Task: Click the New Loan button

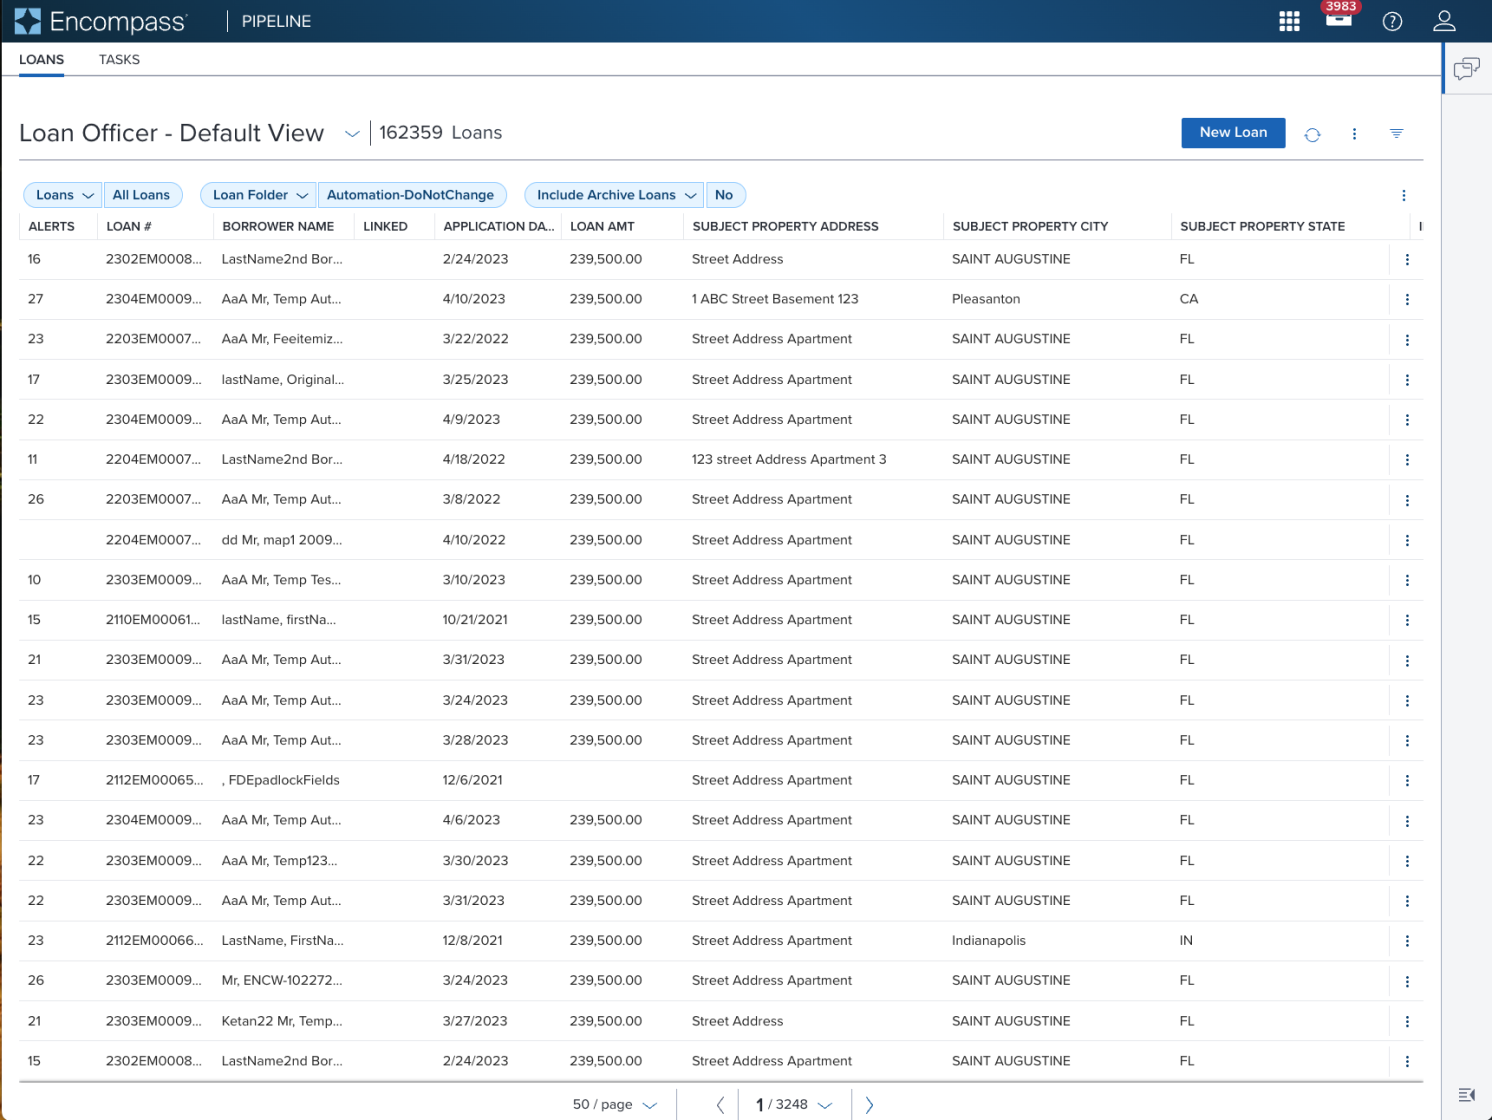Action: point(1232,133)
